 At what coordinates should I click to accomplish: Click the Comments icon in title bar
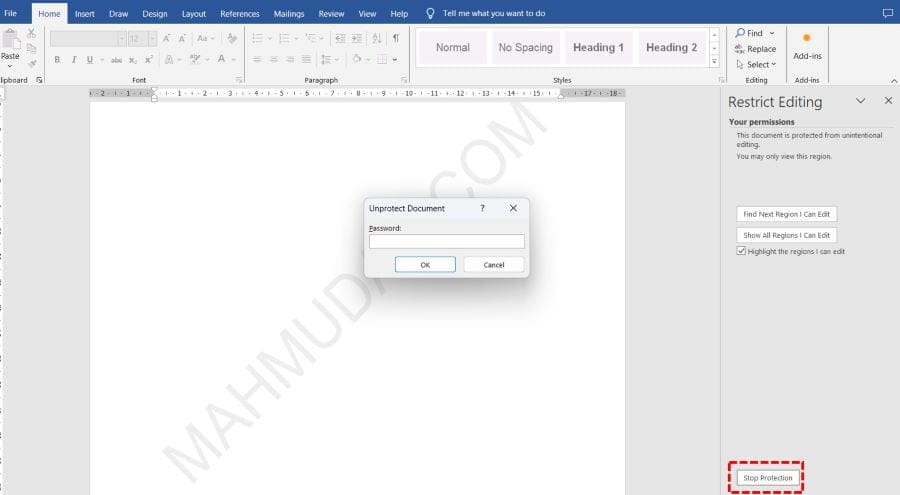887,13
